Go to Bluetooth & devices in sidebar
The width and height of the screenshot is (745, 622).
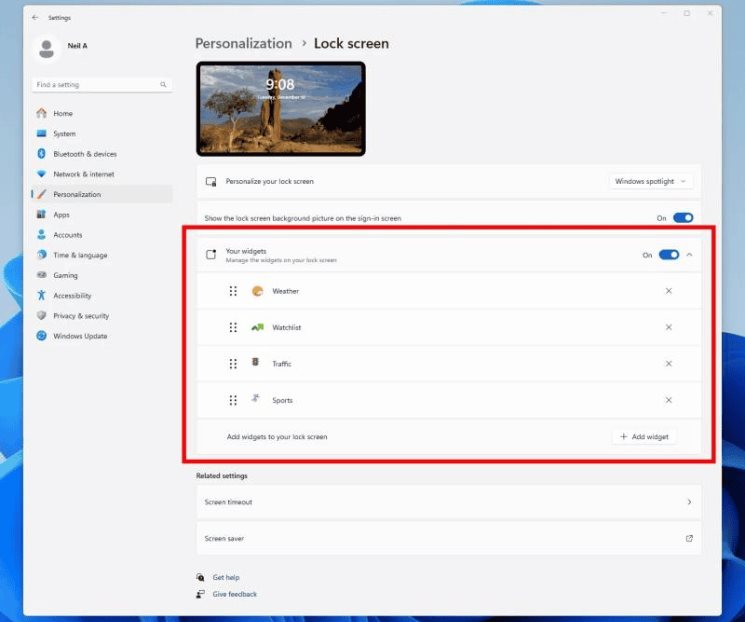click(84, 154)
